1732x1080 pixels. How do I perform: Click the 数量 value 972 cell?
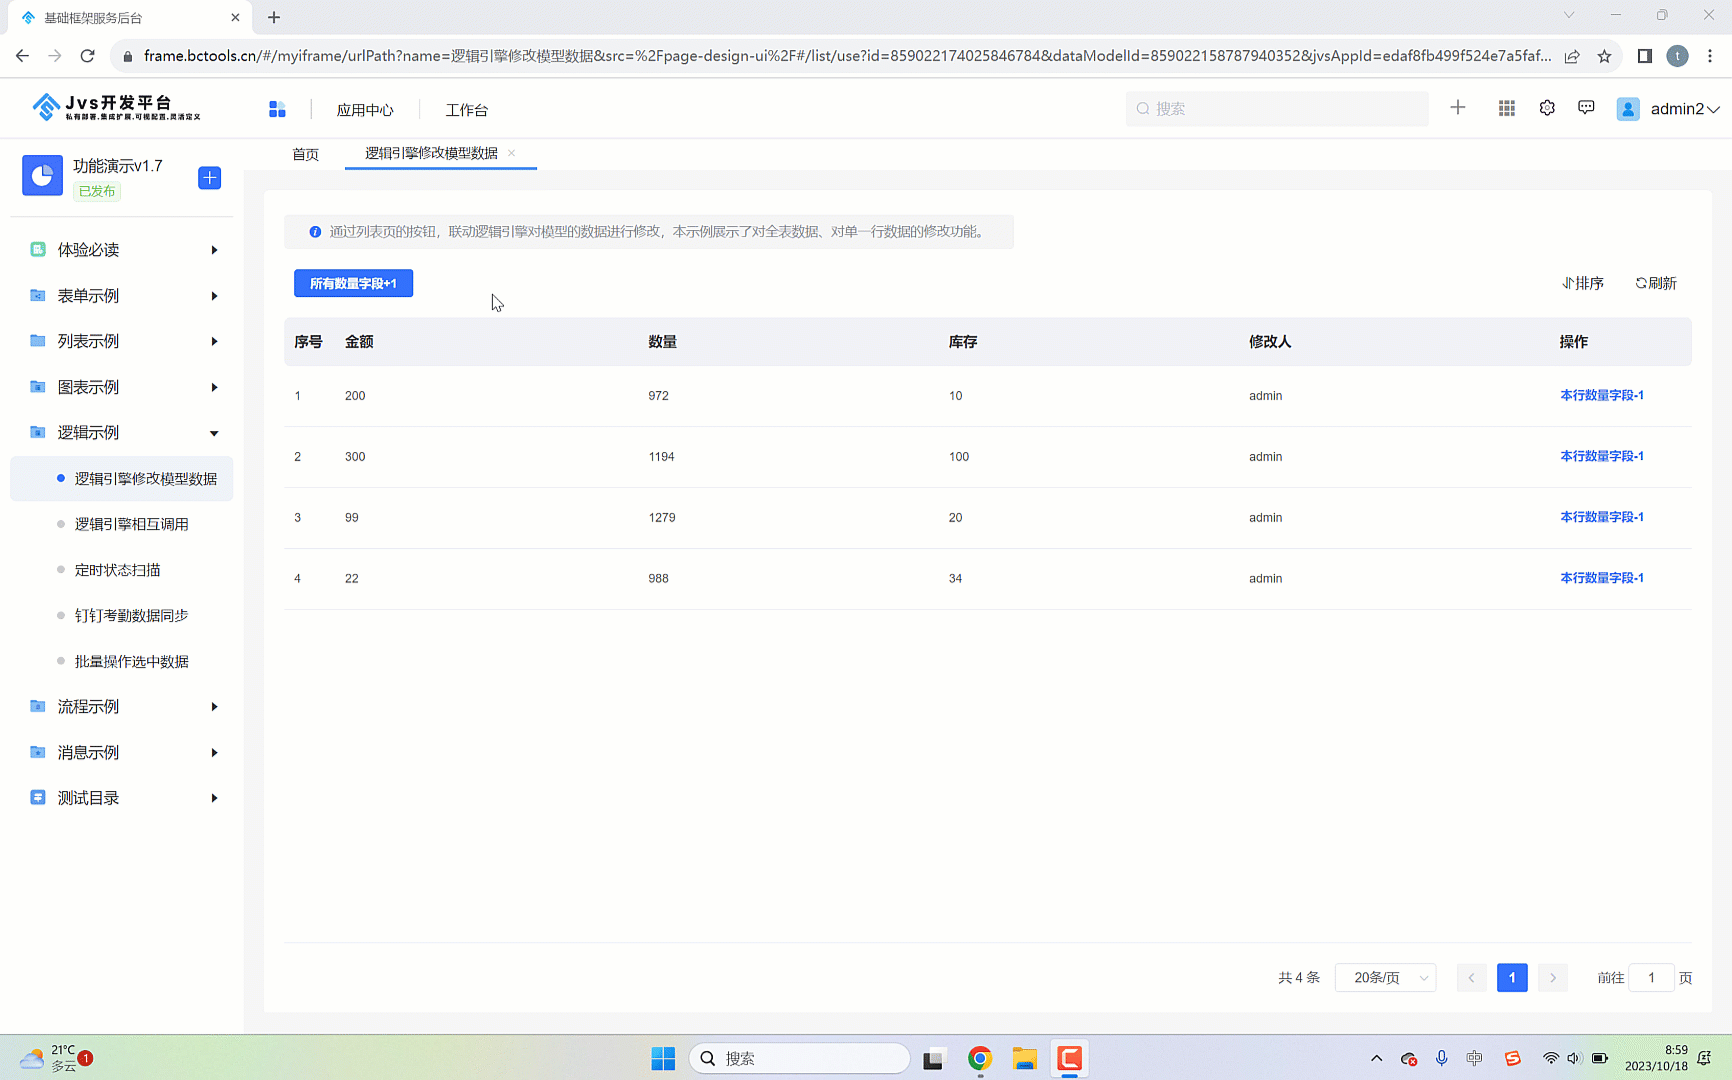(x=658, y=396)
